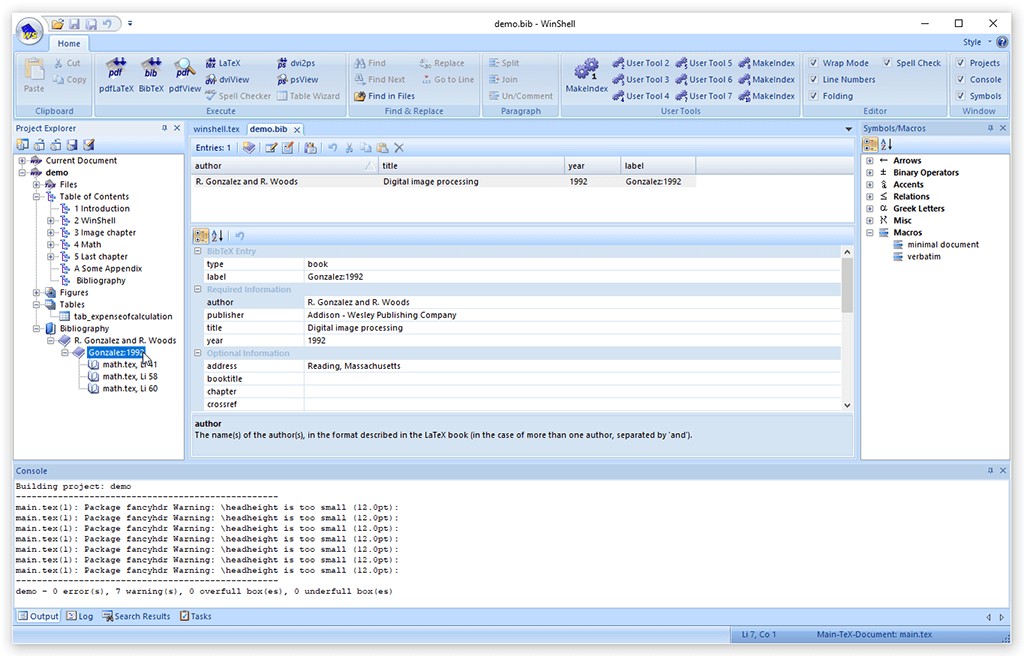Click the pdfLaTeX compile icon
Screen dimensions: 1024x656
coord(116,72)
